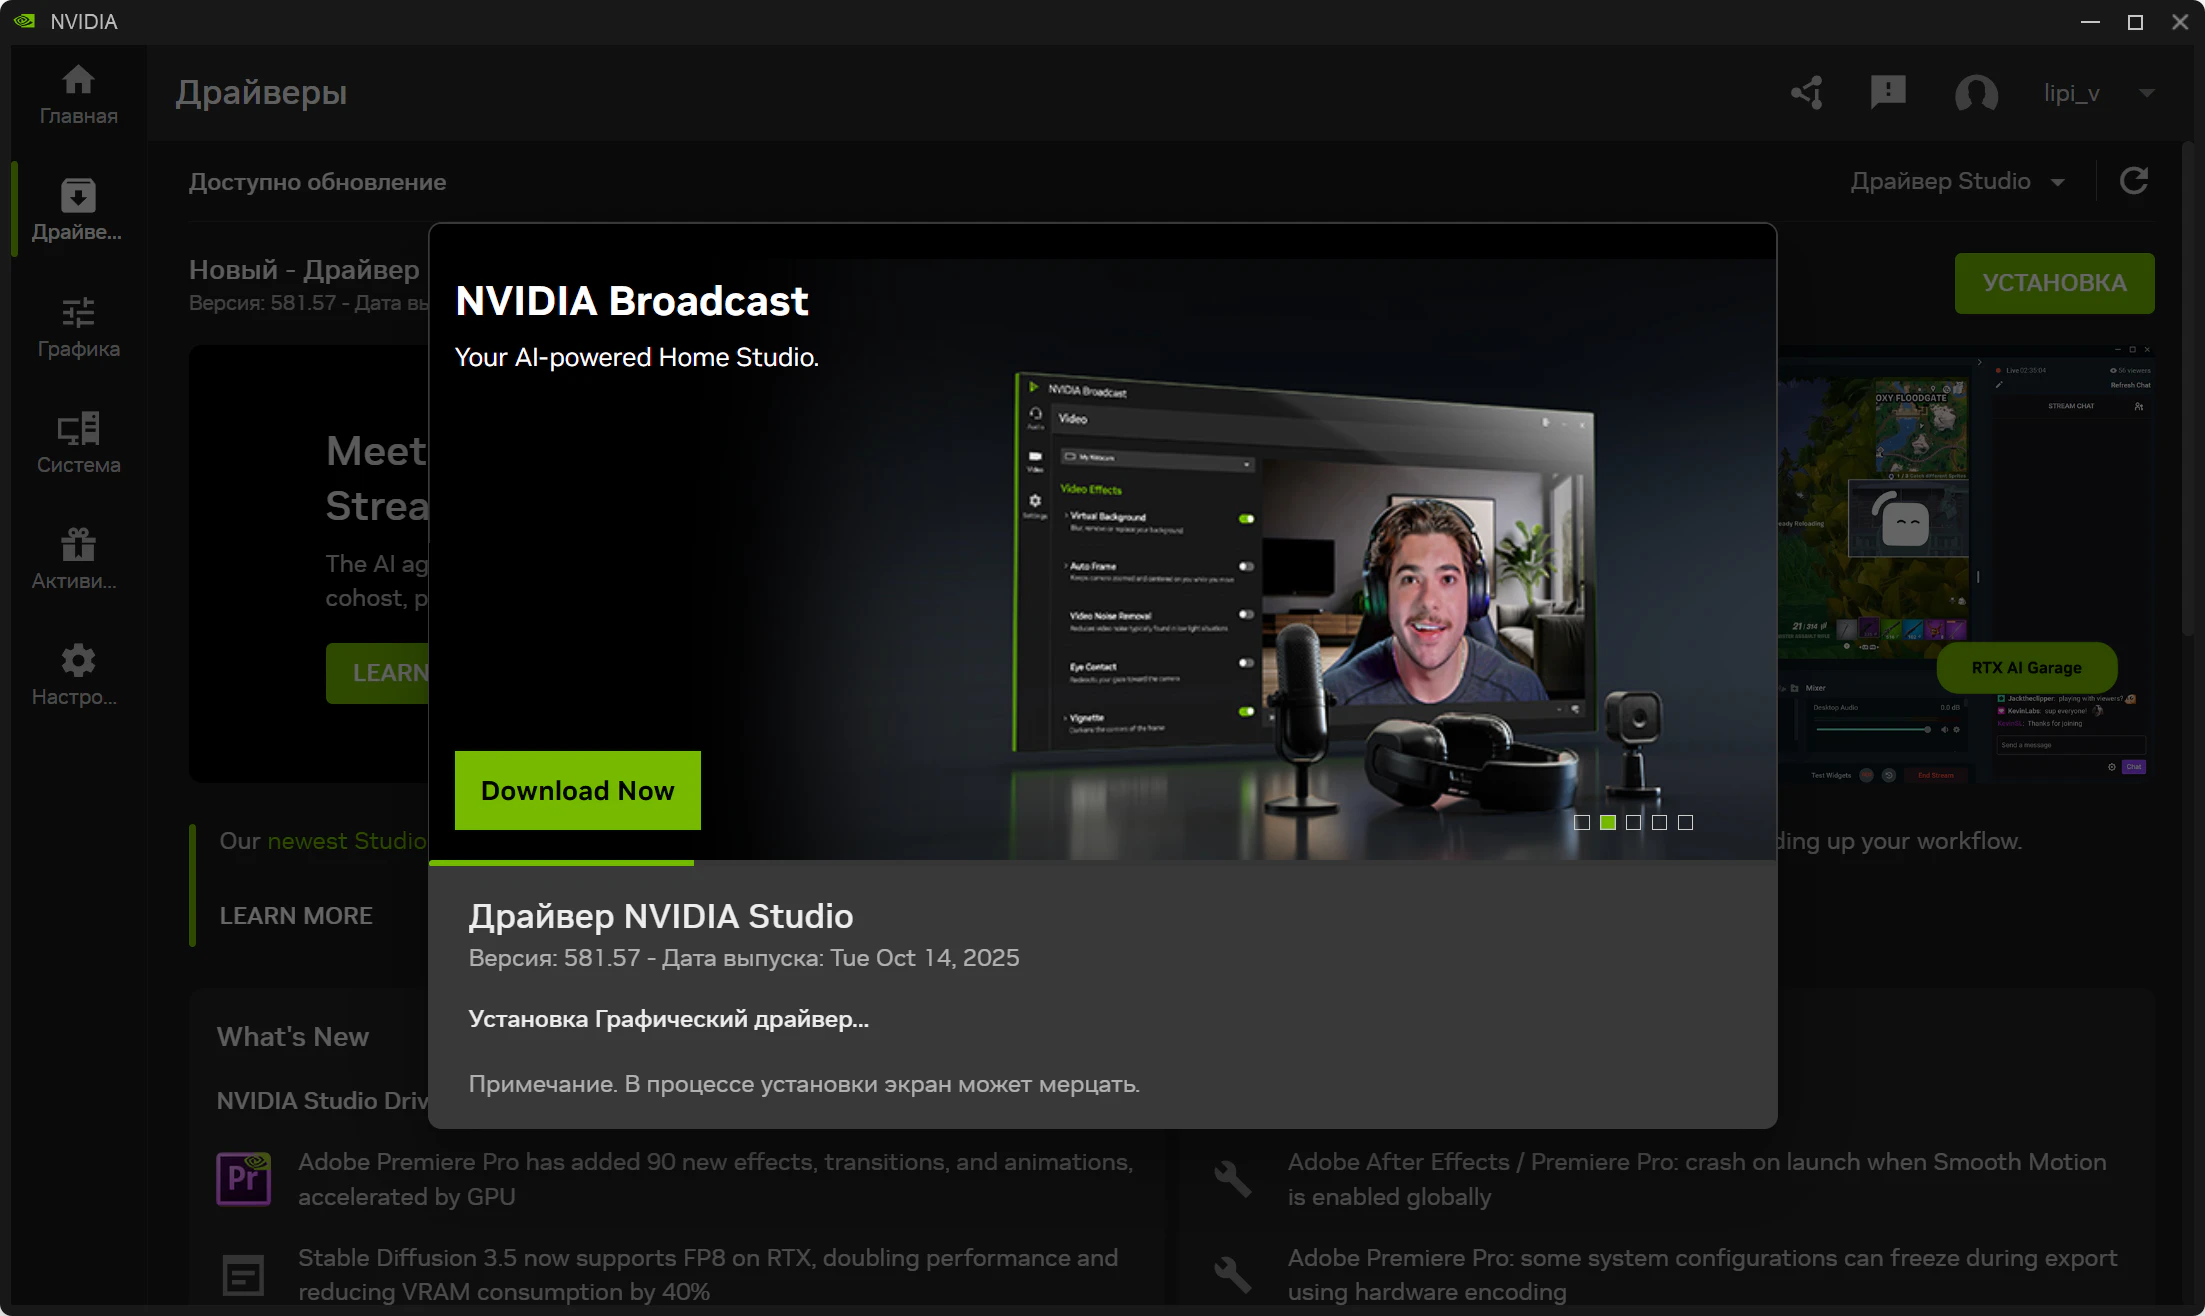Screen dimensions: 2205x1316
Task: Click the user avatar icon
Action: point(1976,94)
